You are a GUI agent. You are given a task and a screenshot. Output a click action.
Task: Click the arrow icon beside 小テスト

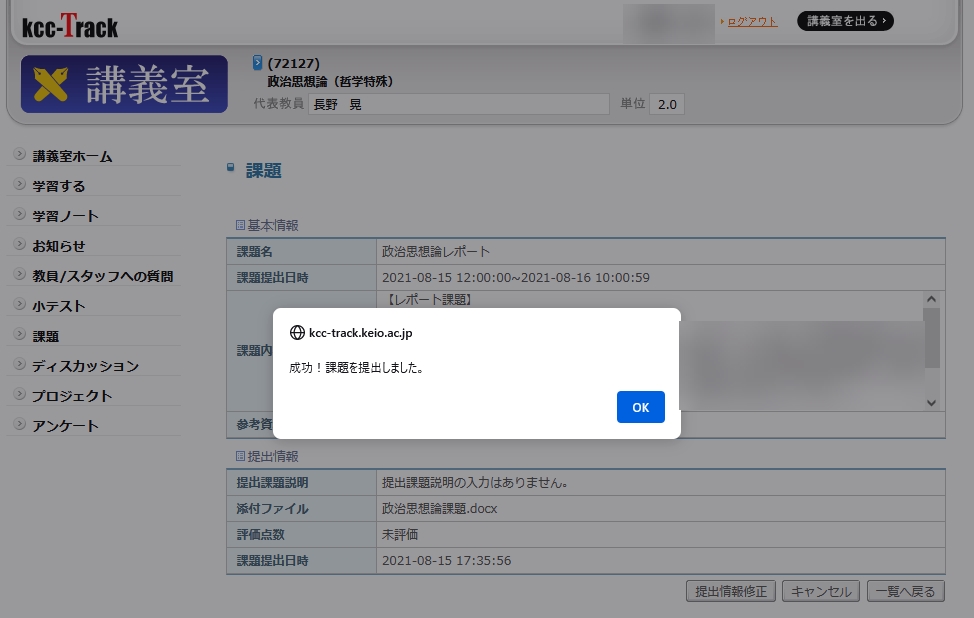pyautogui.click(x=20, y=305)
